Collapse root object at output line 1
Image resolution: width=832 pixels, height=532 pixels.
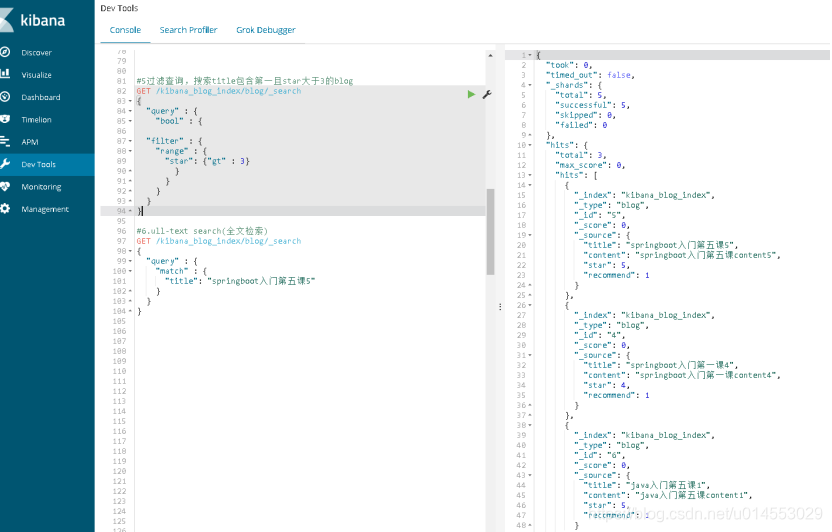530,55
